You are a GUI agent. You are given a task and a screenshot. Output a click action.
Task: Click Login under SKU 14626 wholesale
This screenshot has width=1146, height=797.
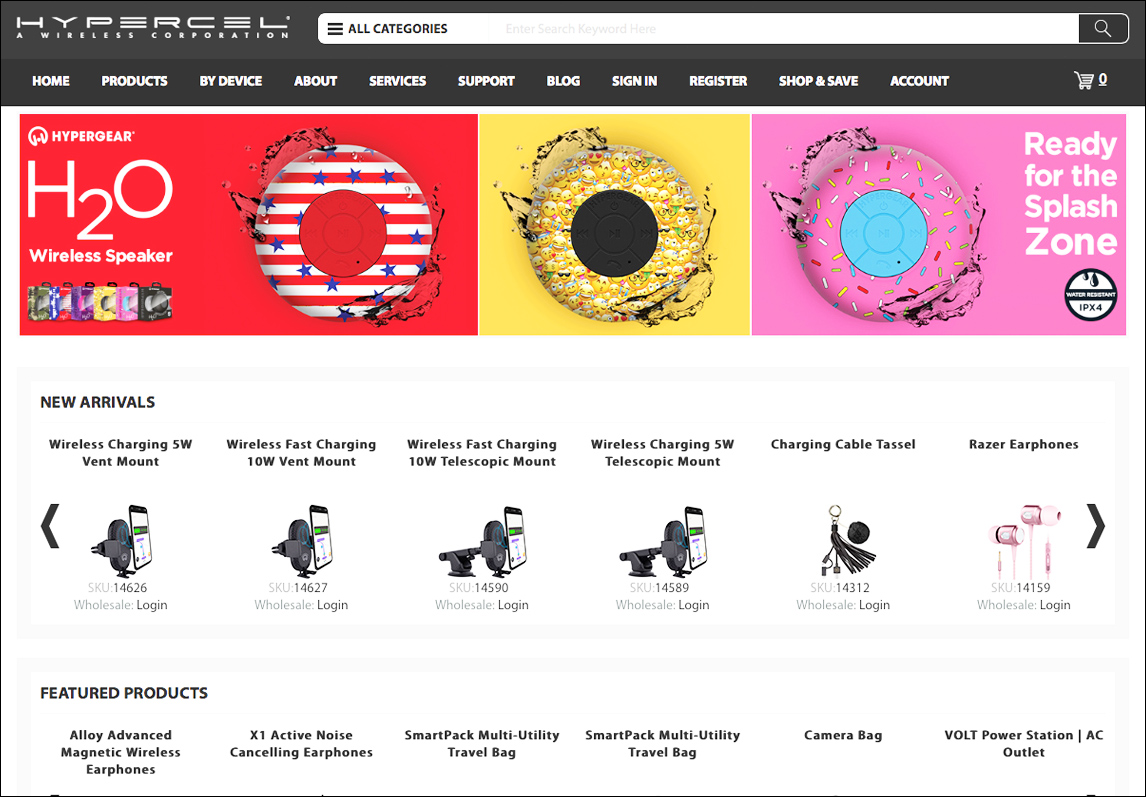point(151,605)
